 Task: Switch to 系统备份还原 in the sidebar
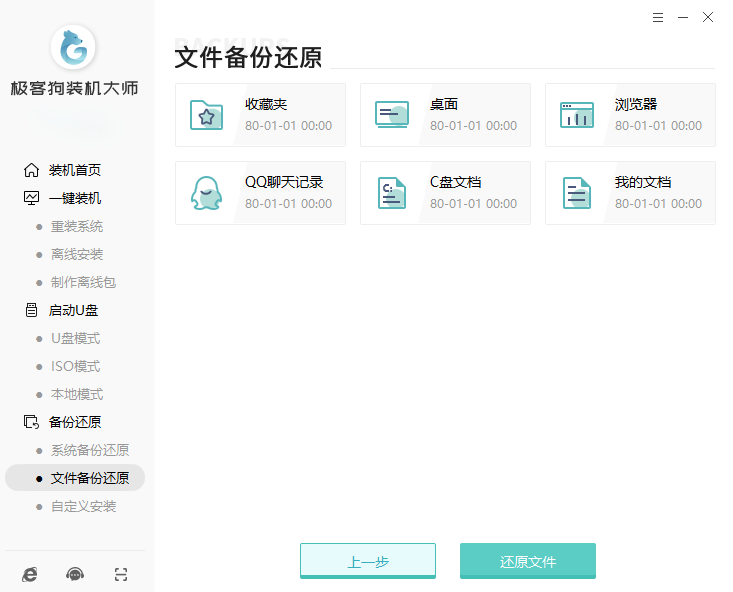click(x=90, y=450)
